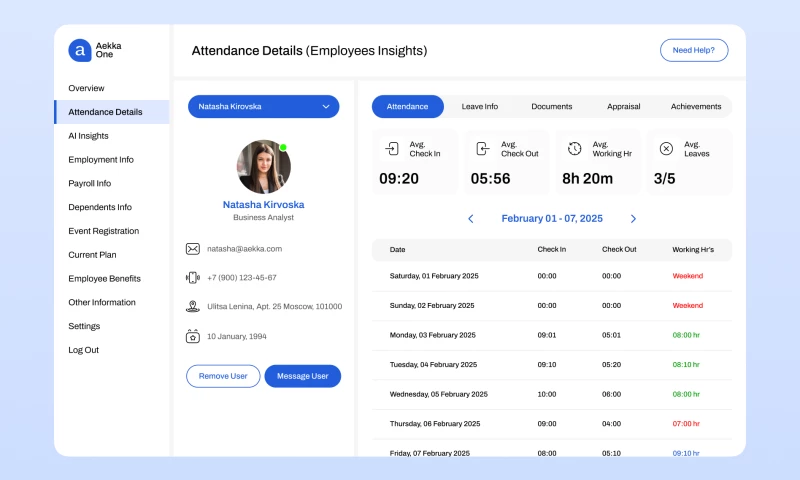The height and width of the screenshot is (480, 800).
Task: Open Settings in the sidebar
Action: pos(84,326)
